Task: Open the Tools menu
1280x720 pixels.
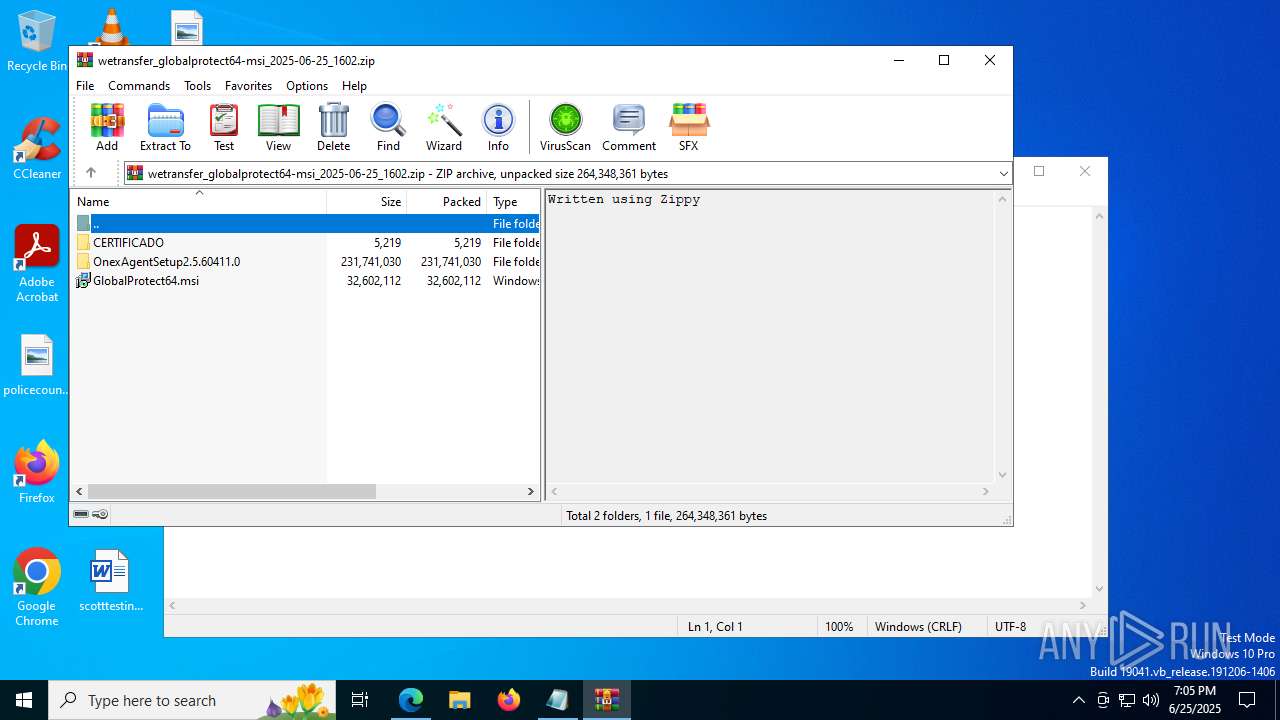Action: (x=197, y=86)
